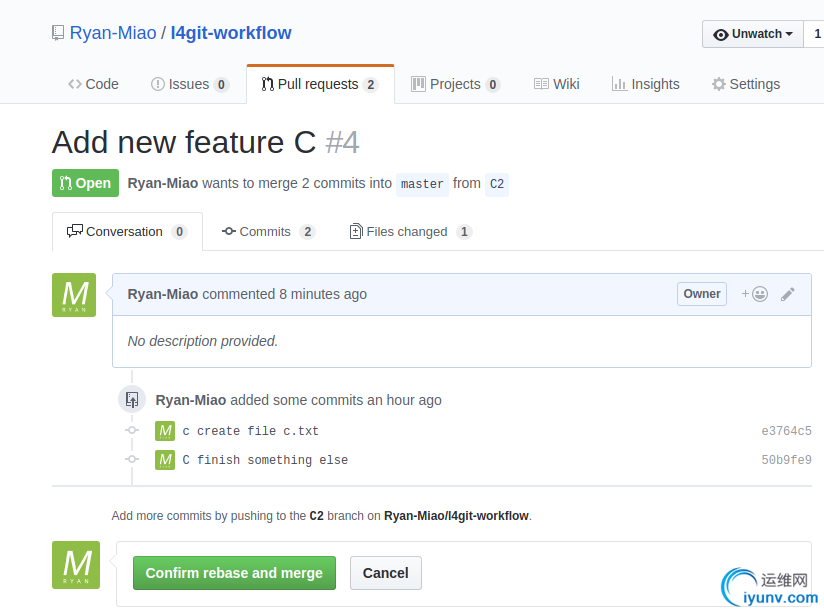This screenshot has height=614, width=824.
Task: Click the pull request title 'Add new feature C'
Action: (x=184, y=142)
